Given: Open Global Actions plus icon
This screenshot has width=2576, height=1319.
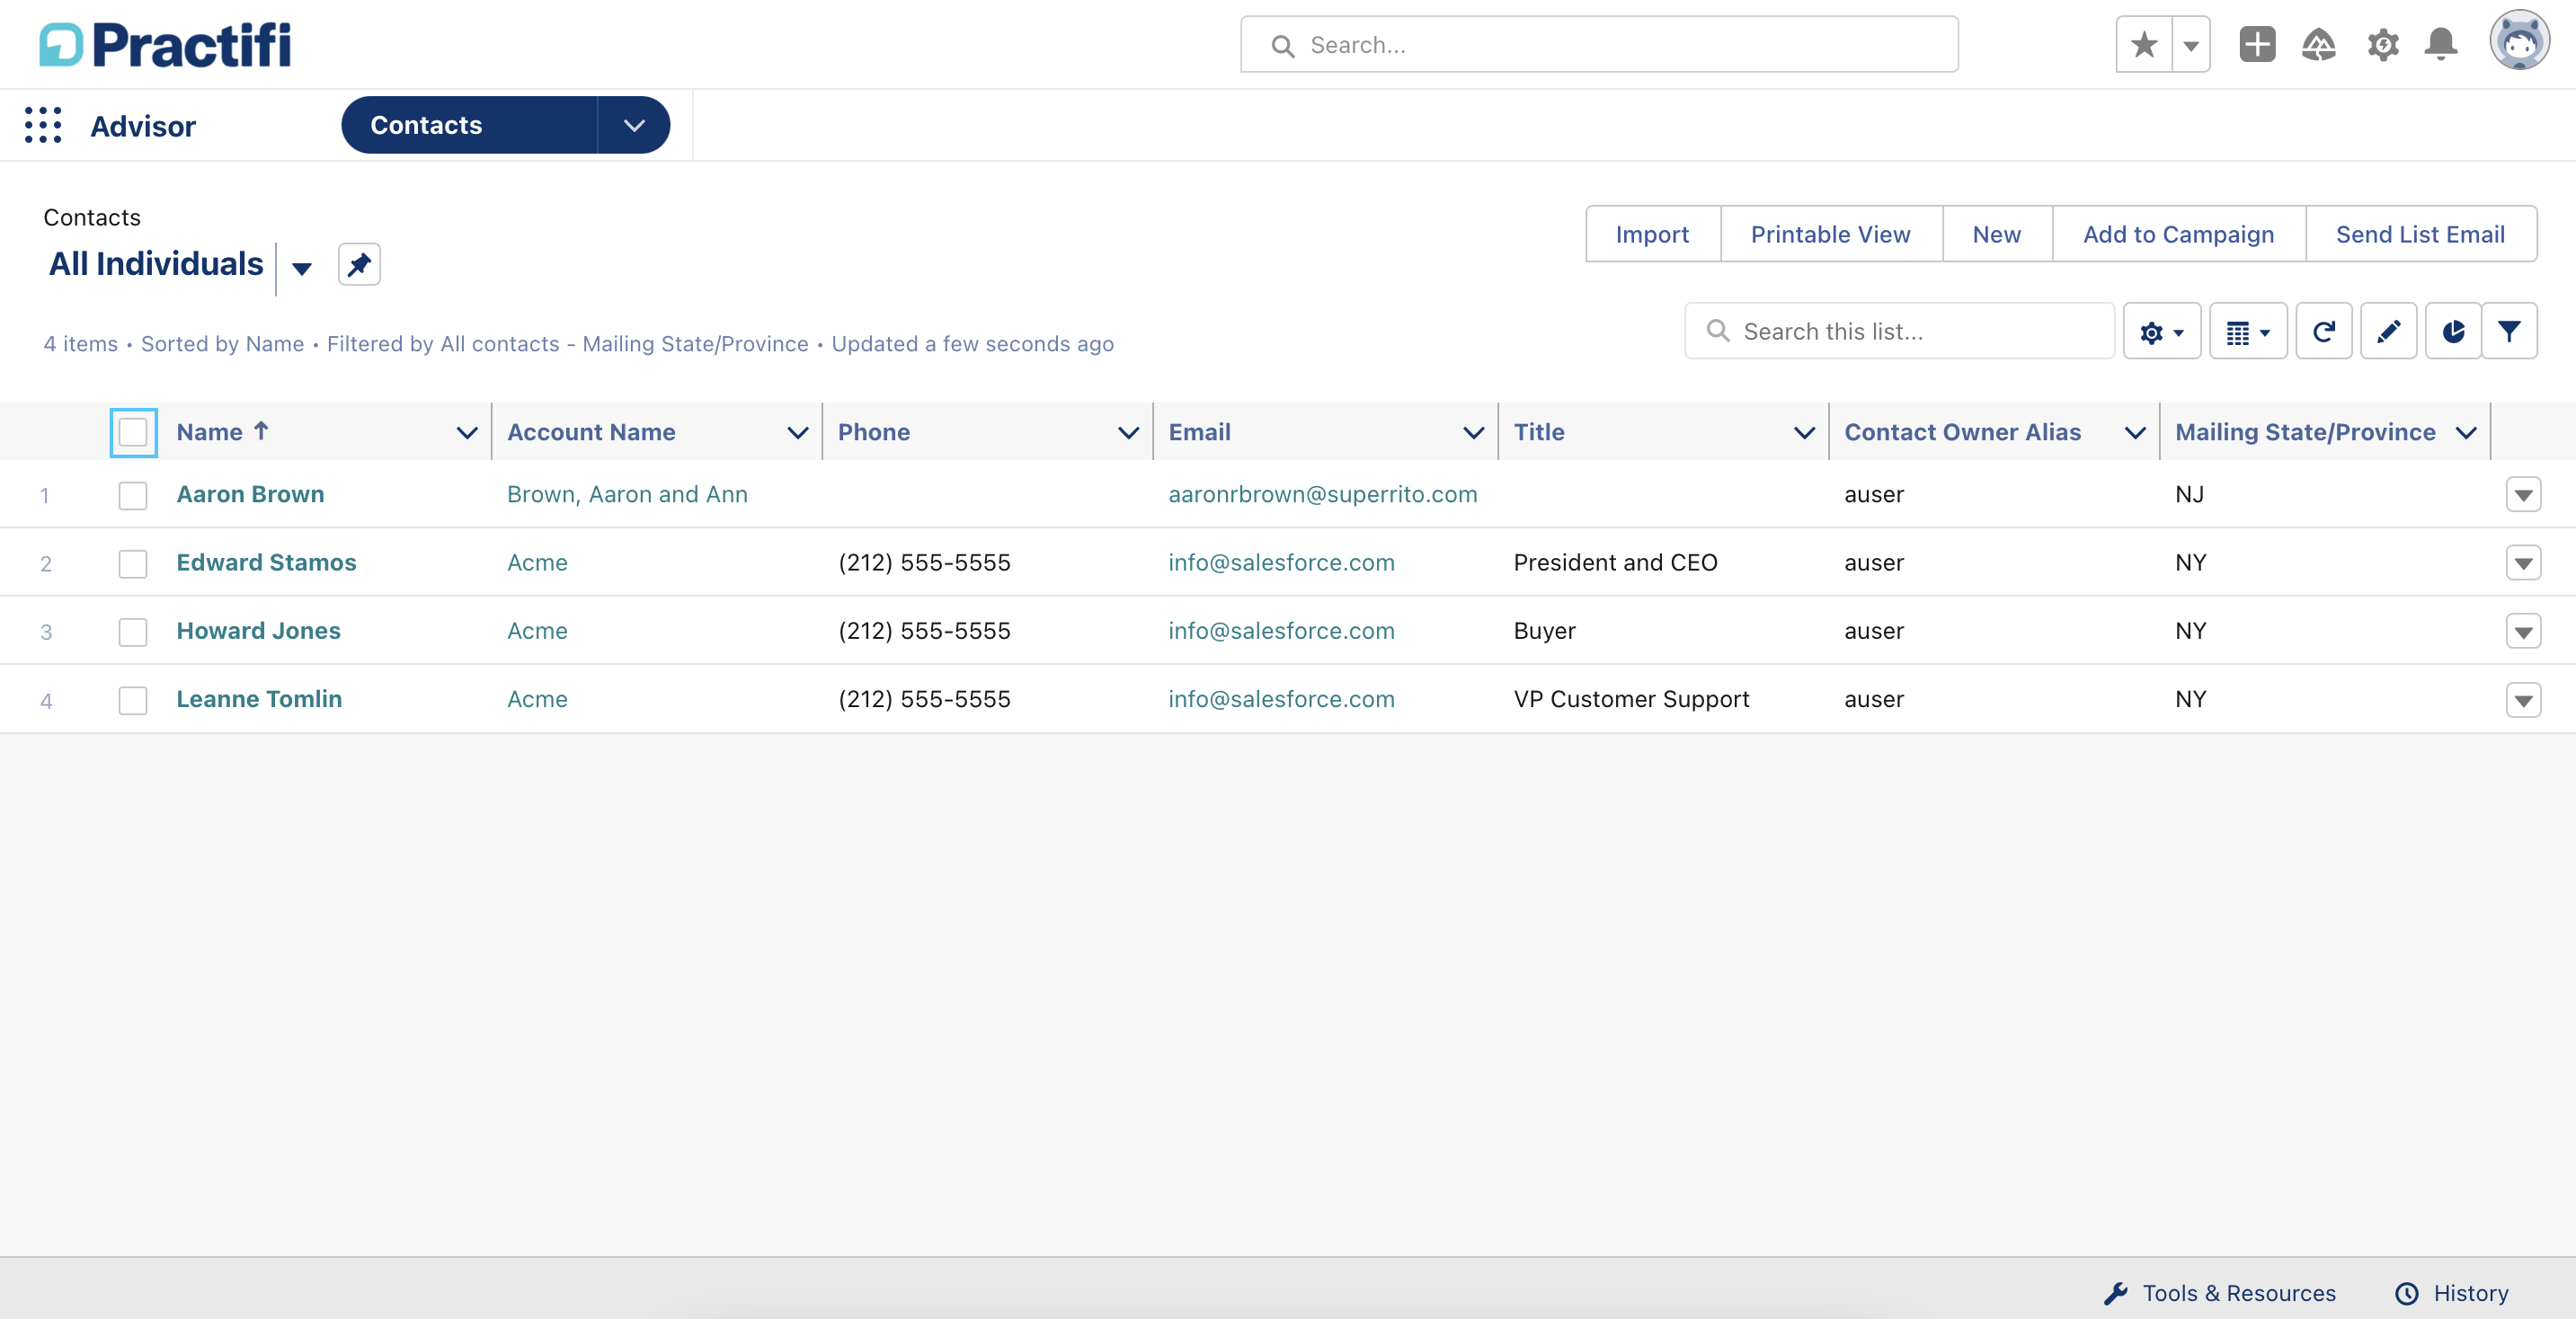Looking at the screenshot, I should click(2257, 44).
